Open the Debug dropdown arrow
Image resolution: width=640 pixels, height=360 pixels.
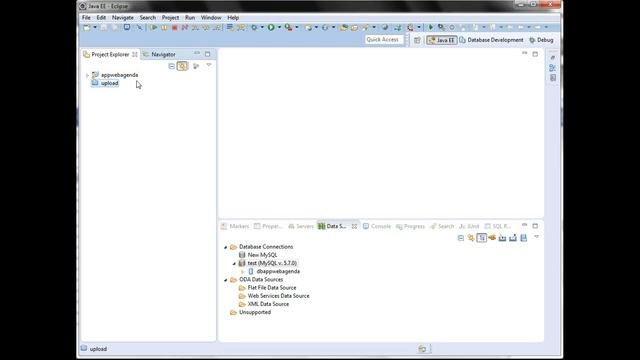262,27
